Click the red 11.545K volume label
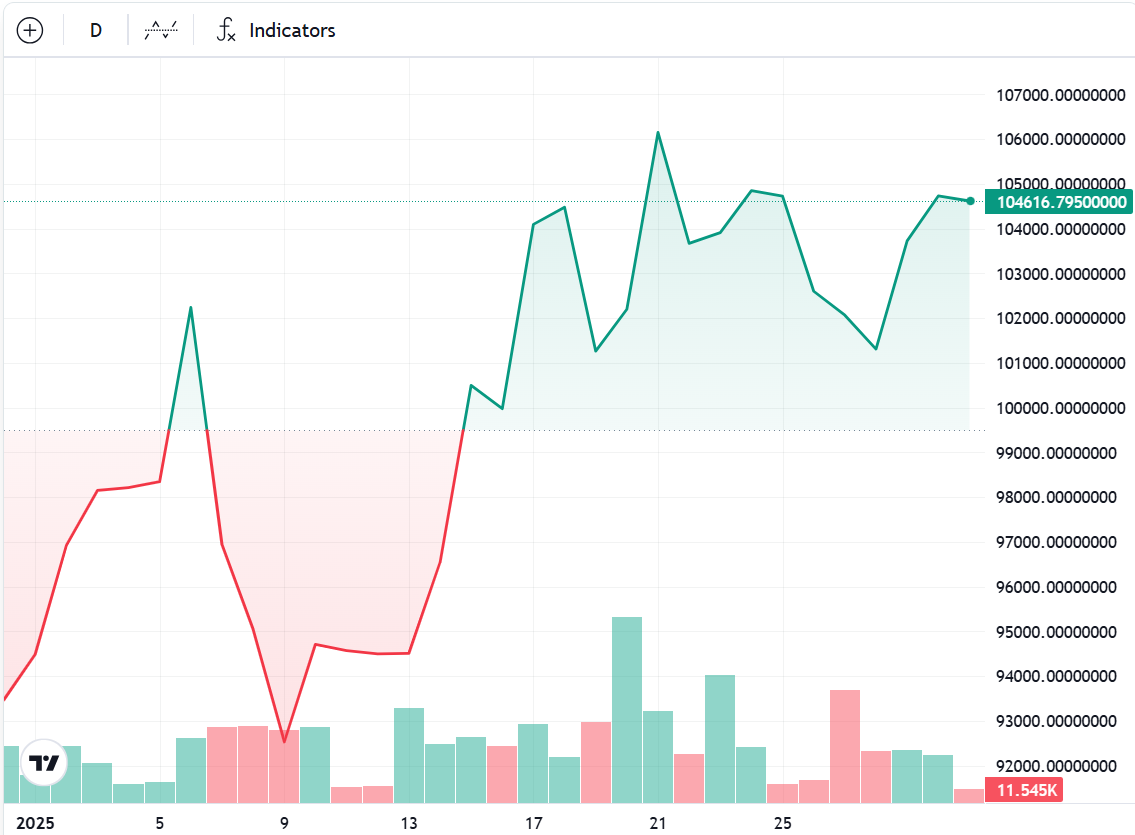Image resolution: width=1135 pixels, height=835 pixels. (1026, 790)
